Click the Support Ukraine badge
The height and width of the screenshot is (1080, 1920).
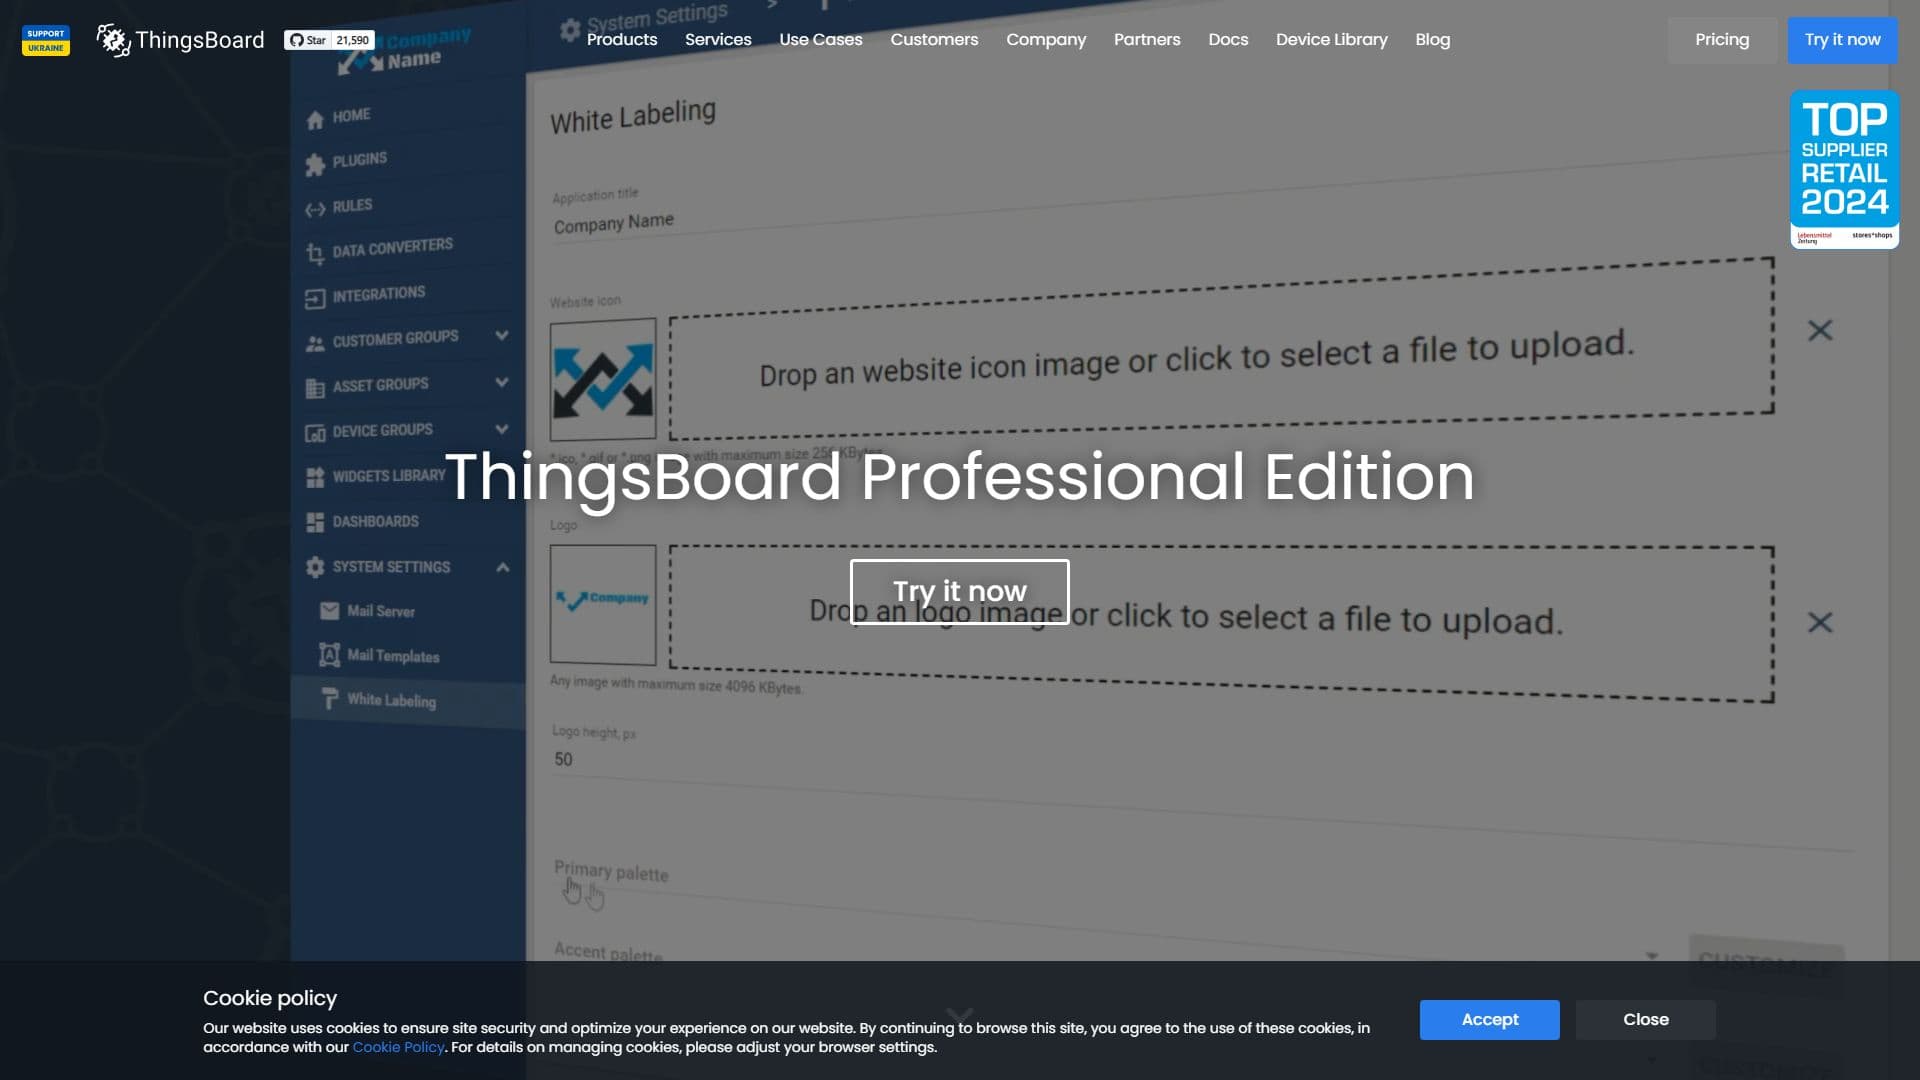(46, 40)
